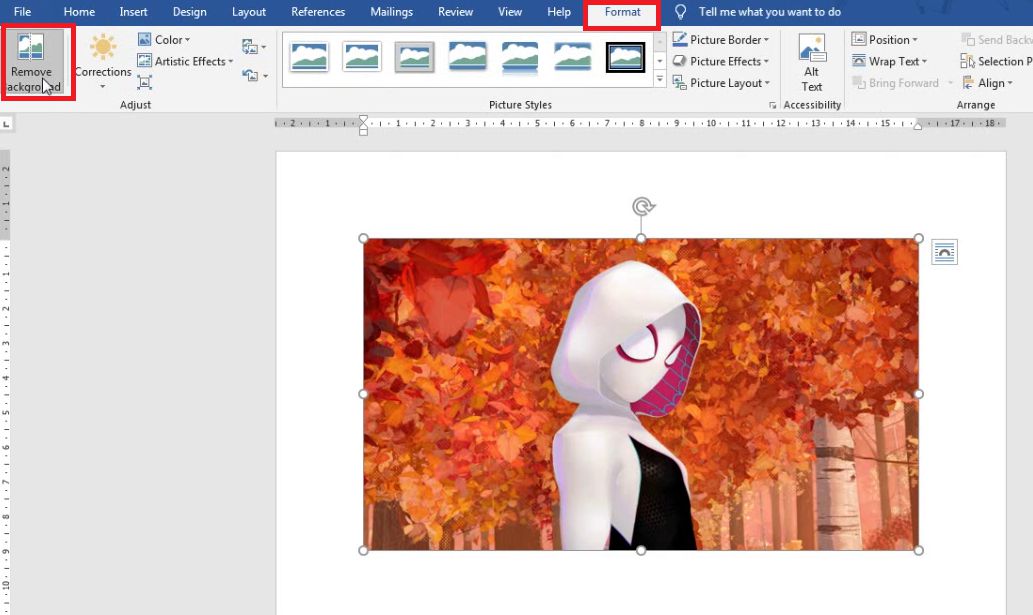Open the Compress Pictures icon
The height and width of the screenshot is (615, 1033).
[x=145, y=82]
